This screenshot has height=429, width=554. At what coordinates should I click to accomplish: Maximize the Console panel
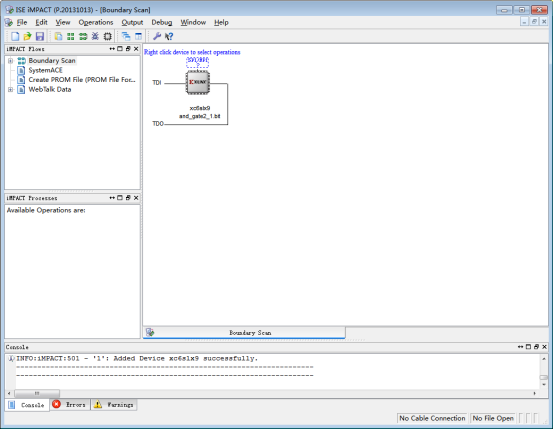pos(529,347)
